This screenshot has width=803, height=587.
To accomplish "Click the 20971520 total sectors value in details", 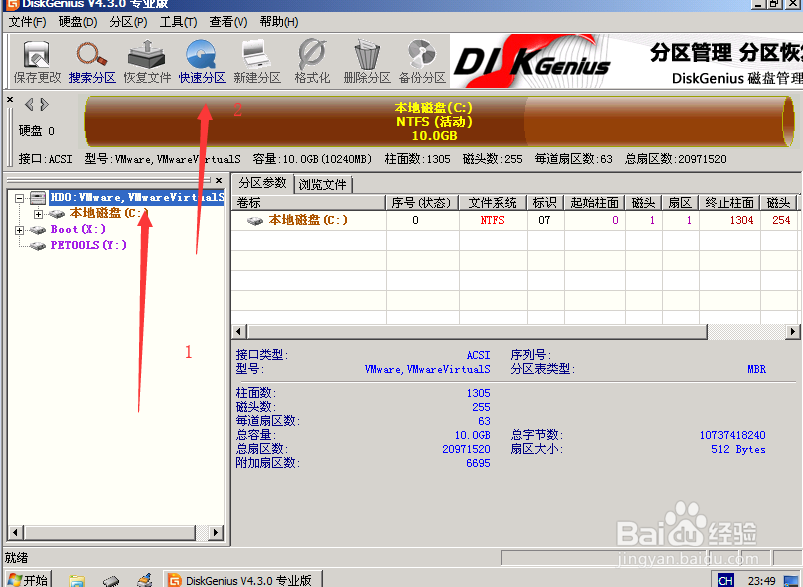I will [467, 449].
